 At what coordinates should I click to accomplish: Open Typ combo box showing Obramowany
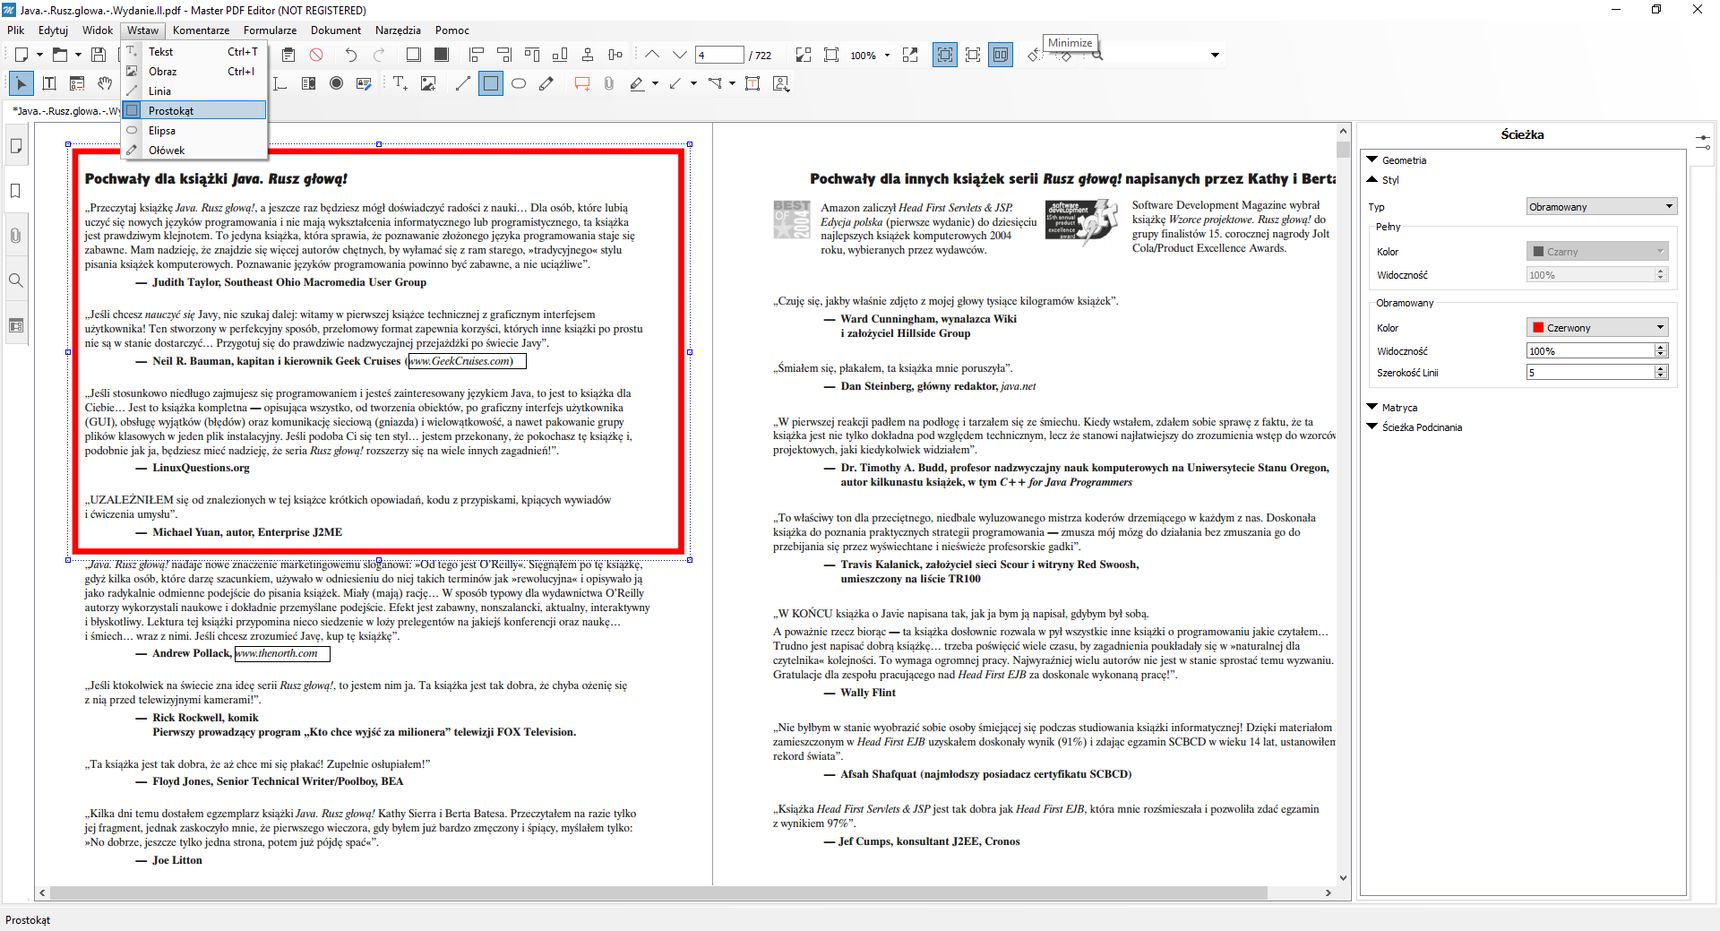(1601, 207)
